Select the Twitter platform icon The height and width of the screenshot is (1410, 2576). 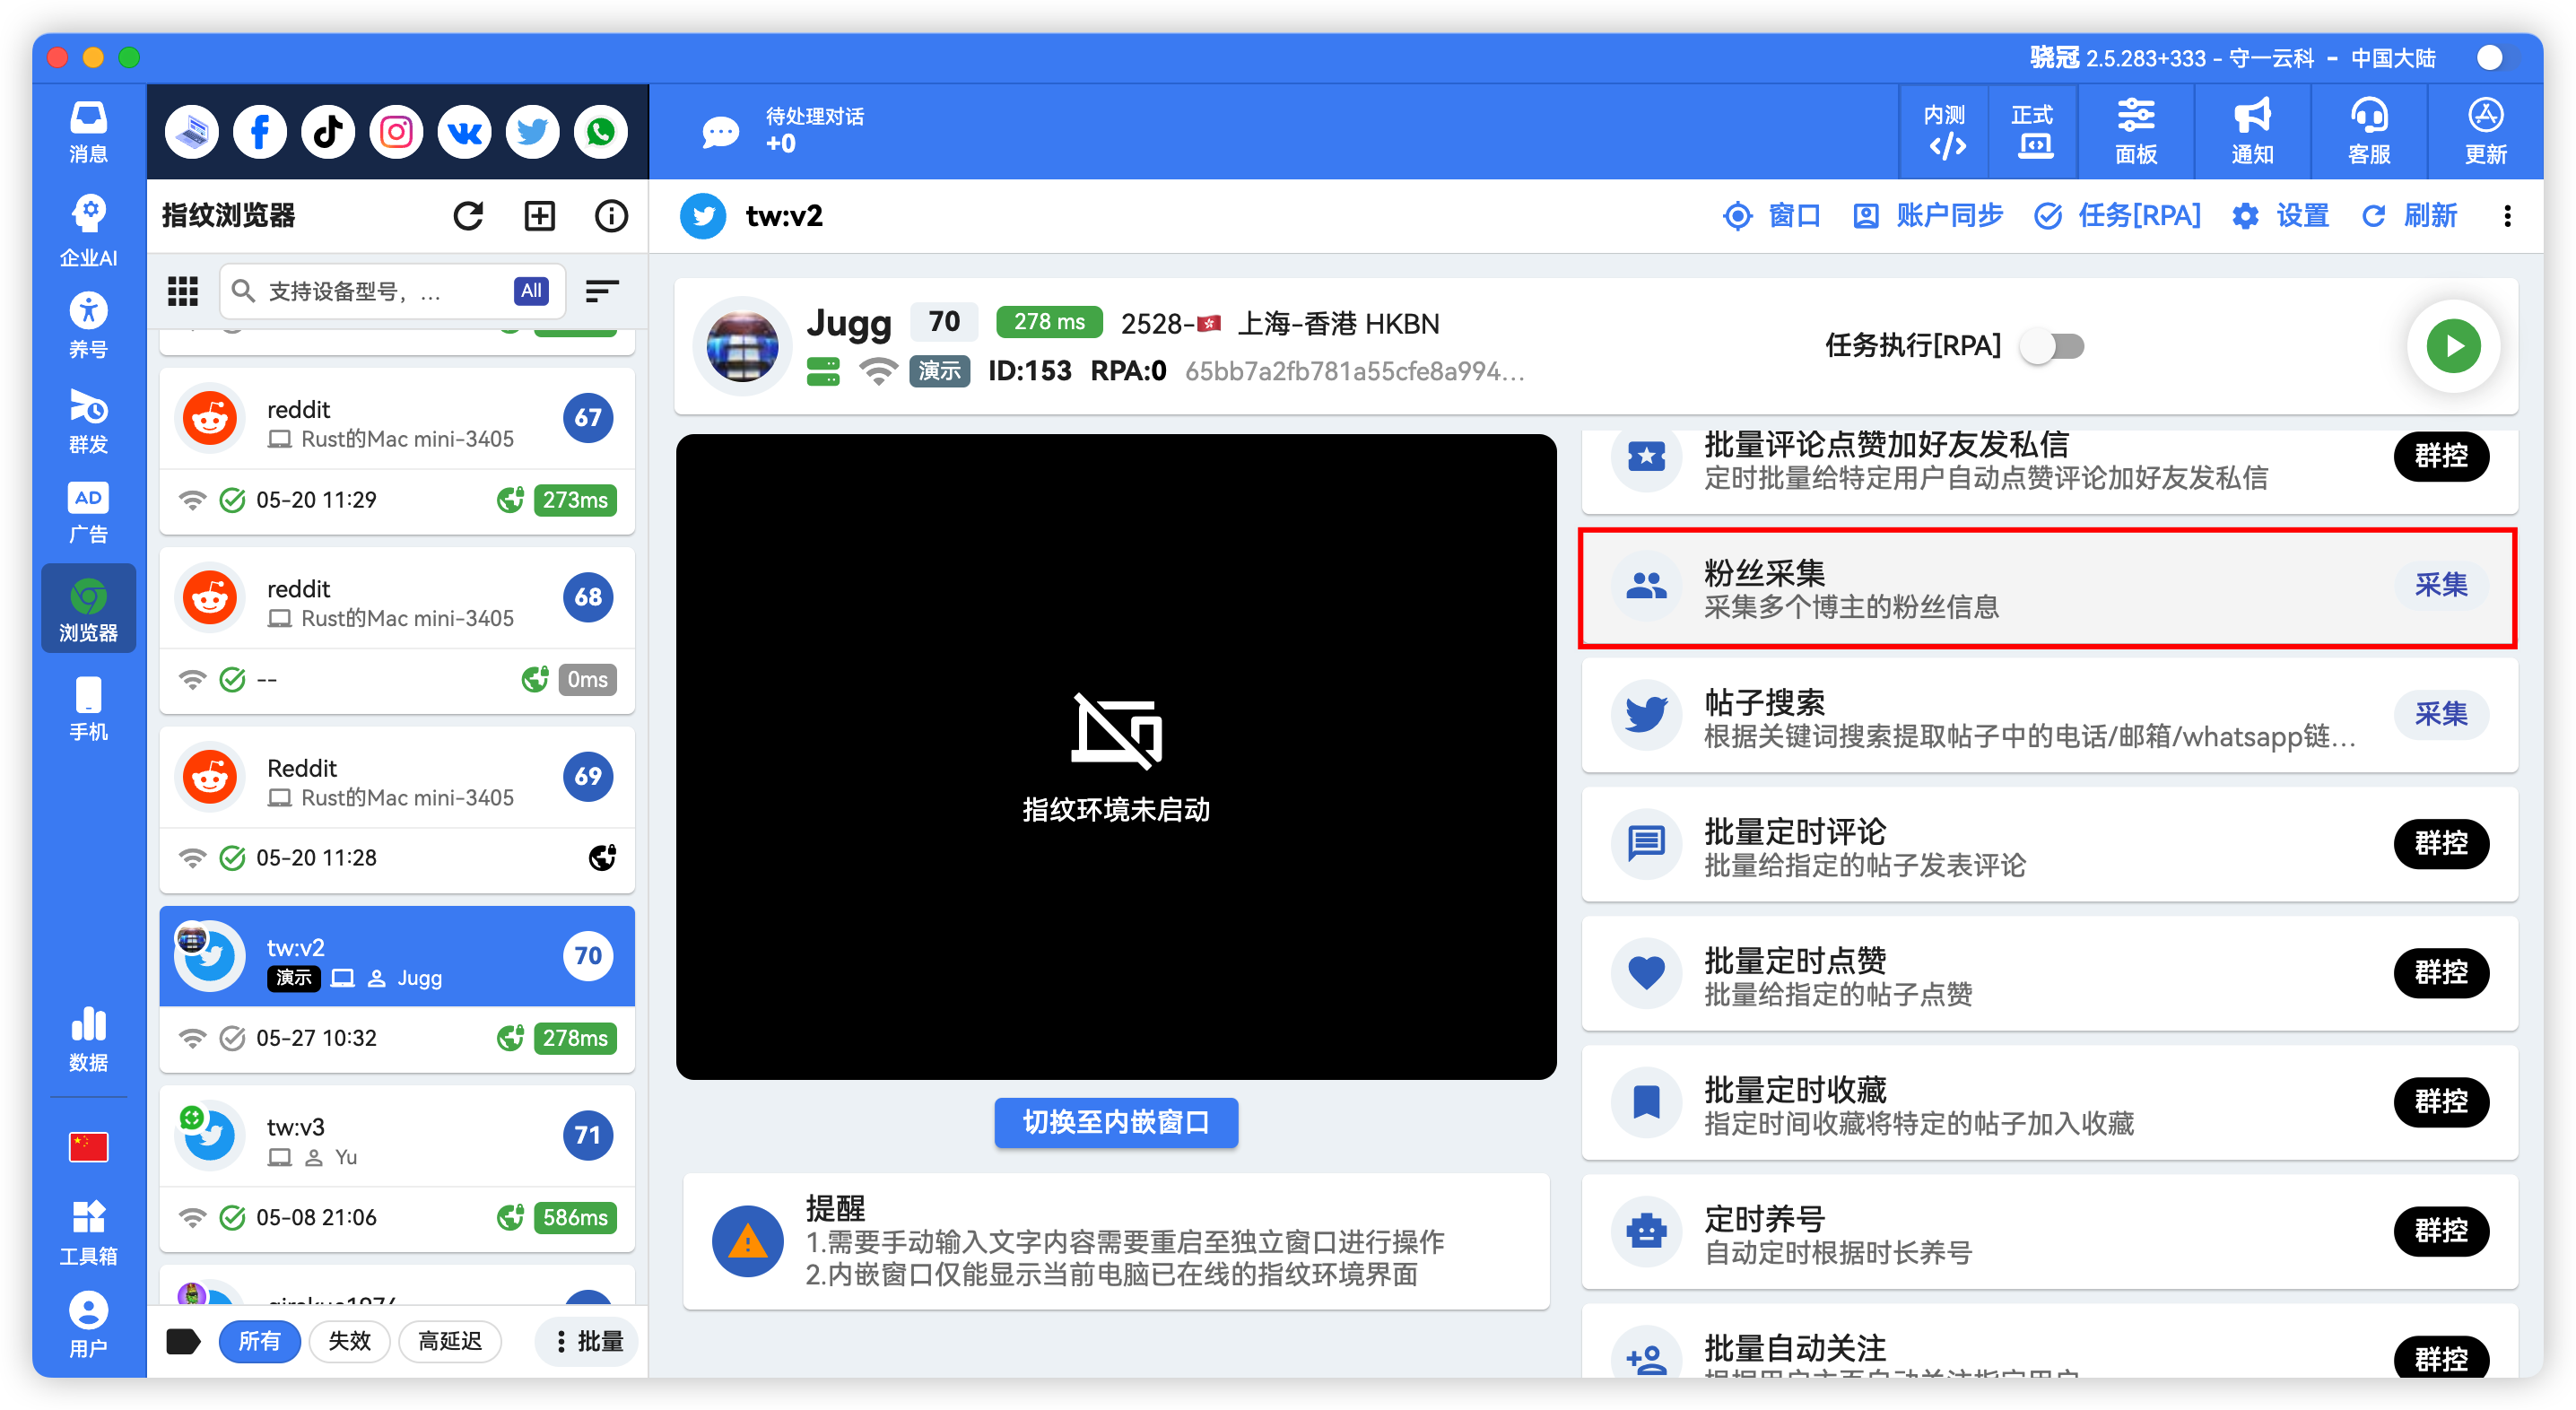click(532, 132)
